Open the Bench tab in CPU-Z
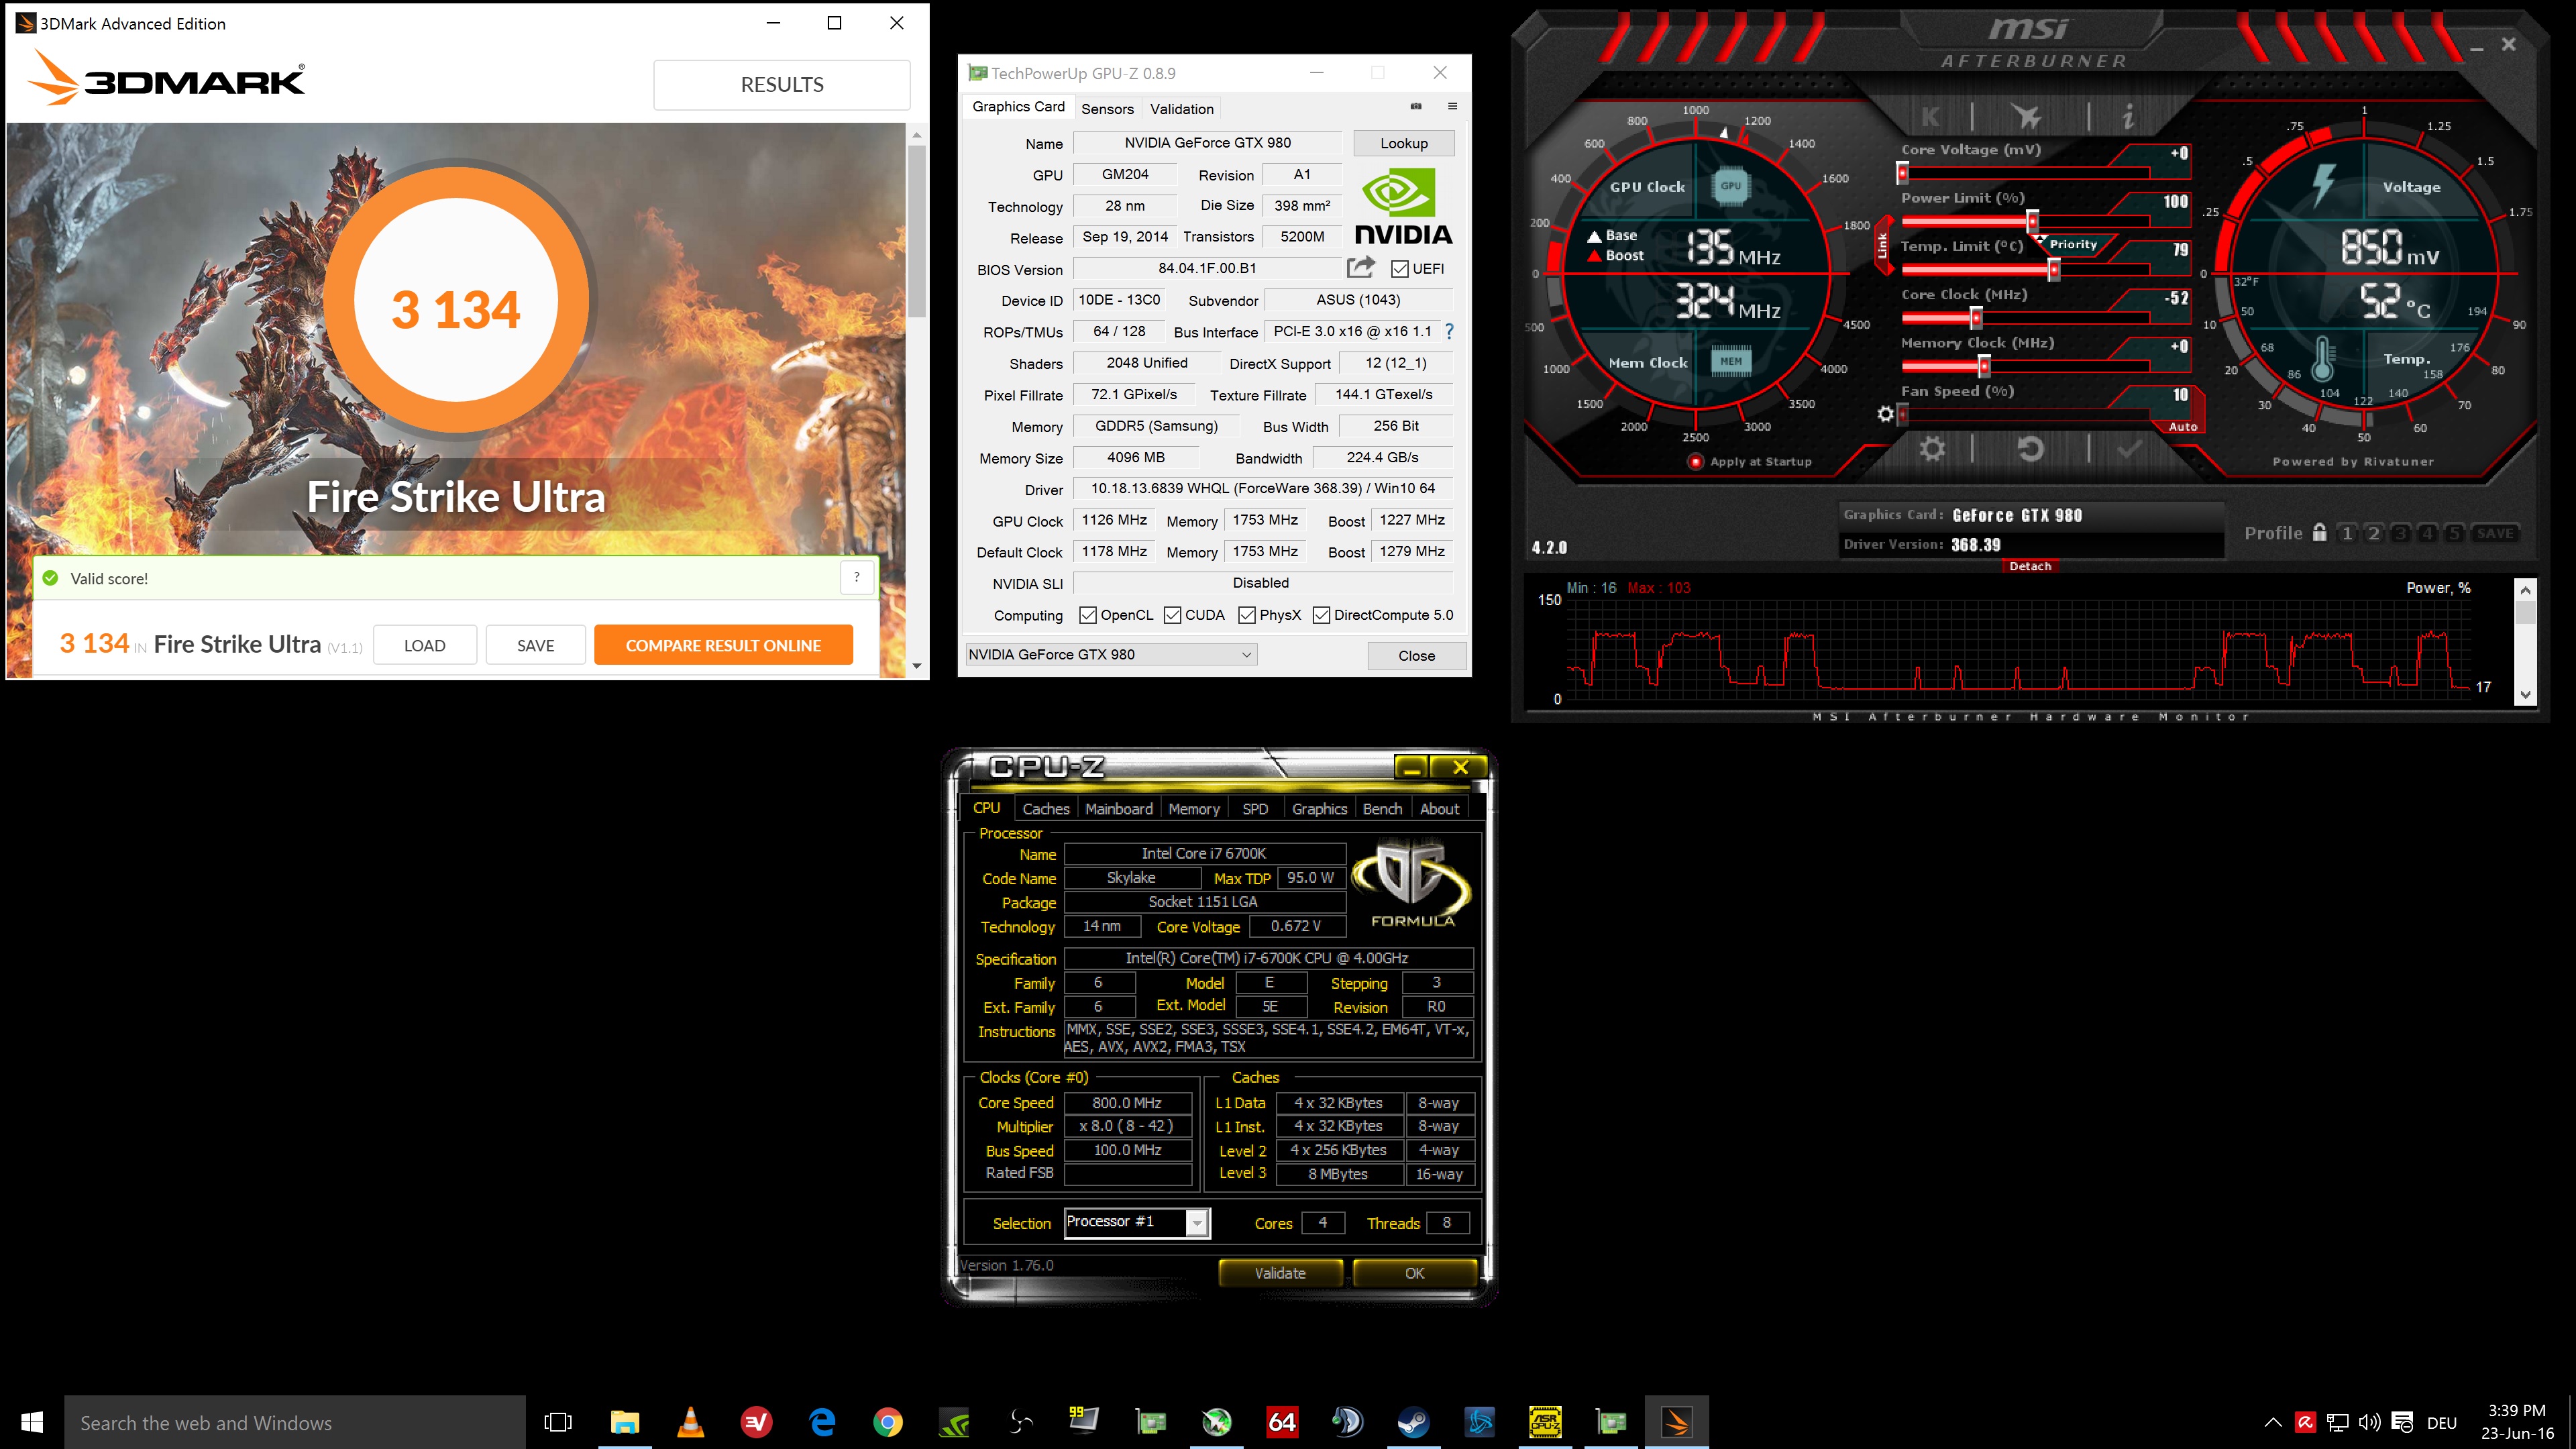Image resolution: width=2576 pixels, height=1449 pixels. coord(1382,808)
